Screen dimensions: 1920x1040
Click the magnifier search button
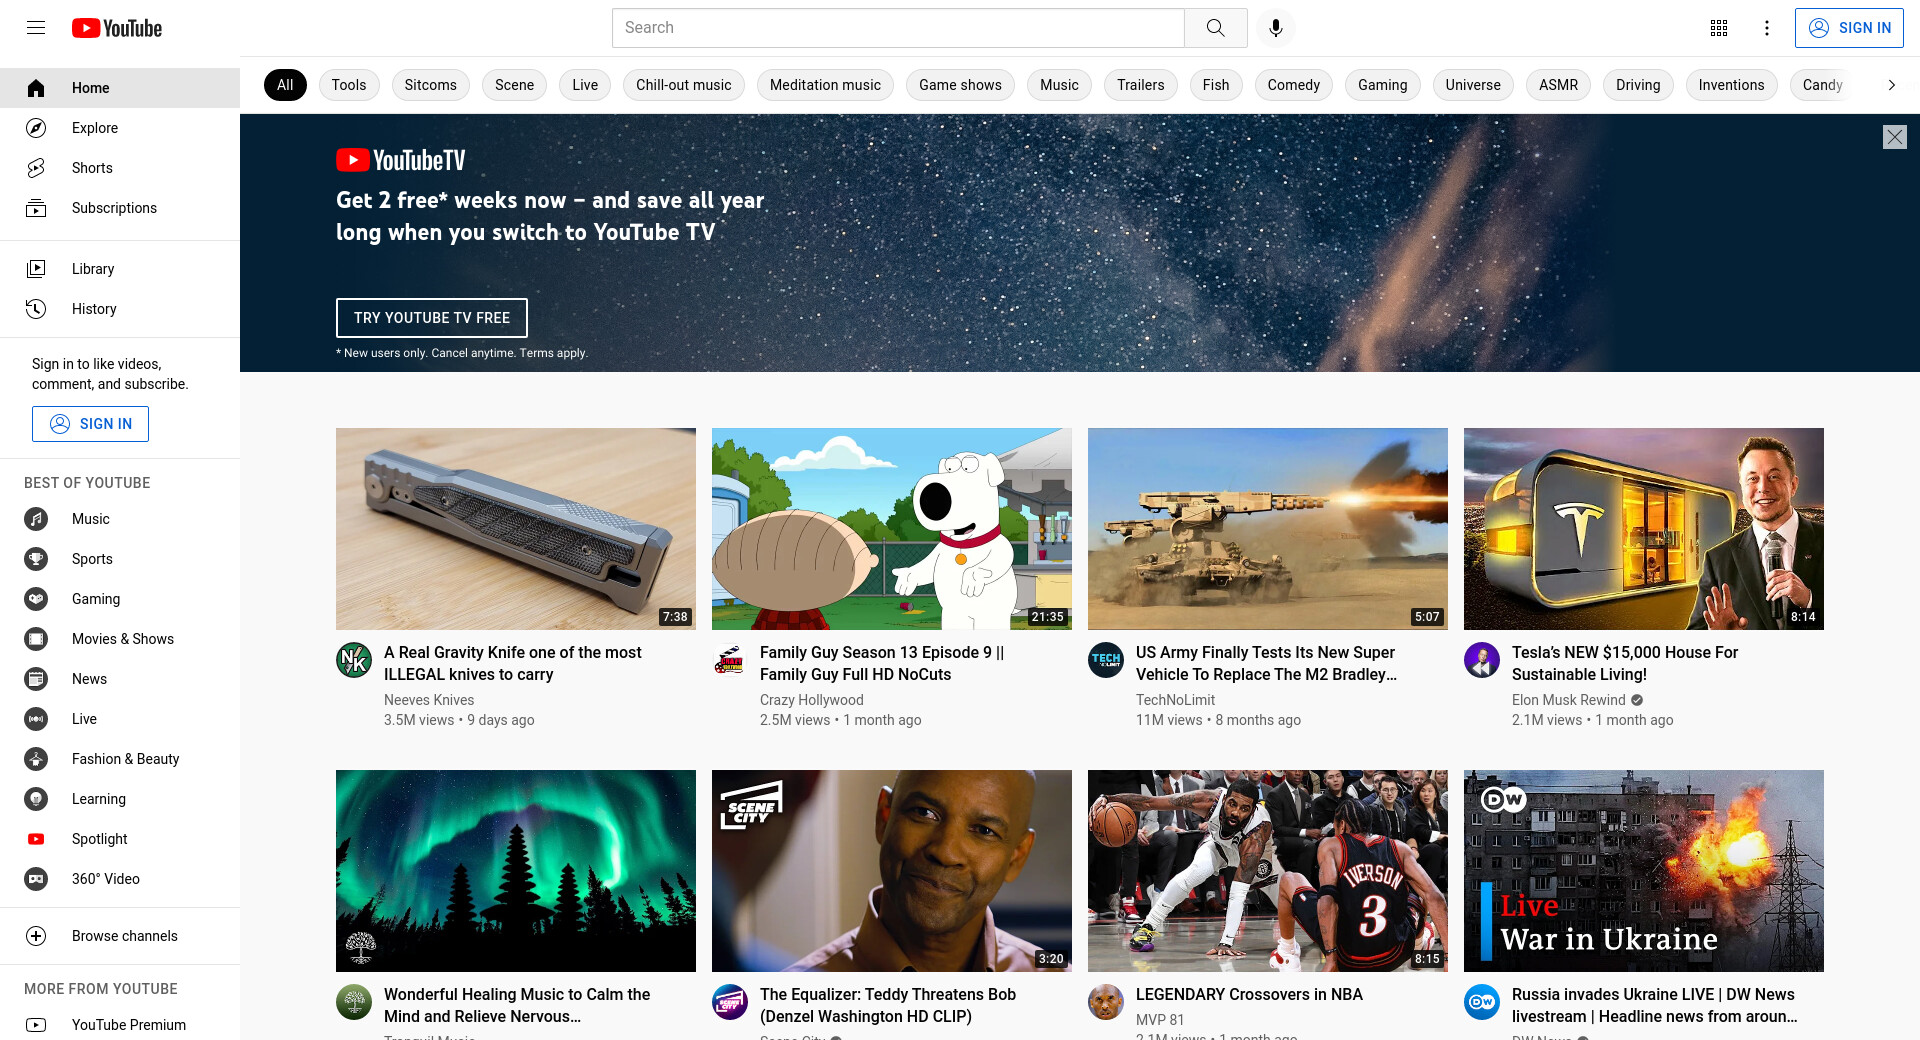point(1215,28)
